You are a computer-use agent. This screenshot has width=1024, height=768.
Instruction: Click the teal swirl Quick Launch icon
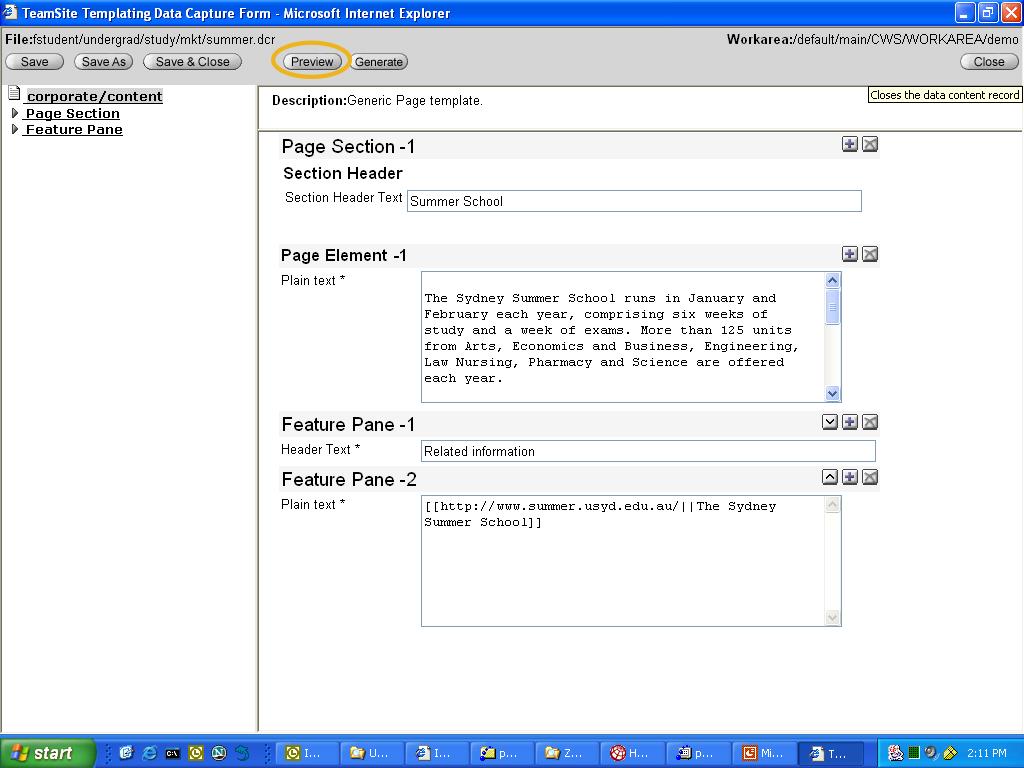click(242, 753)
